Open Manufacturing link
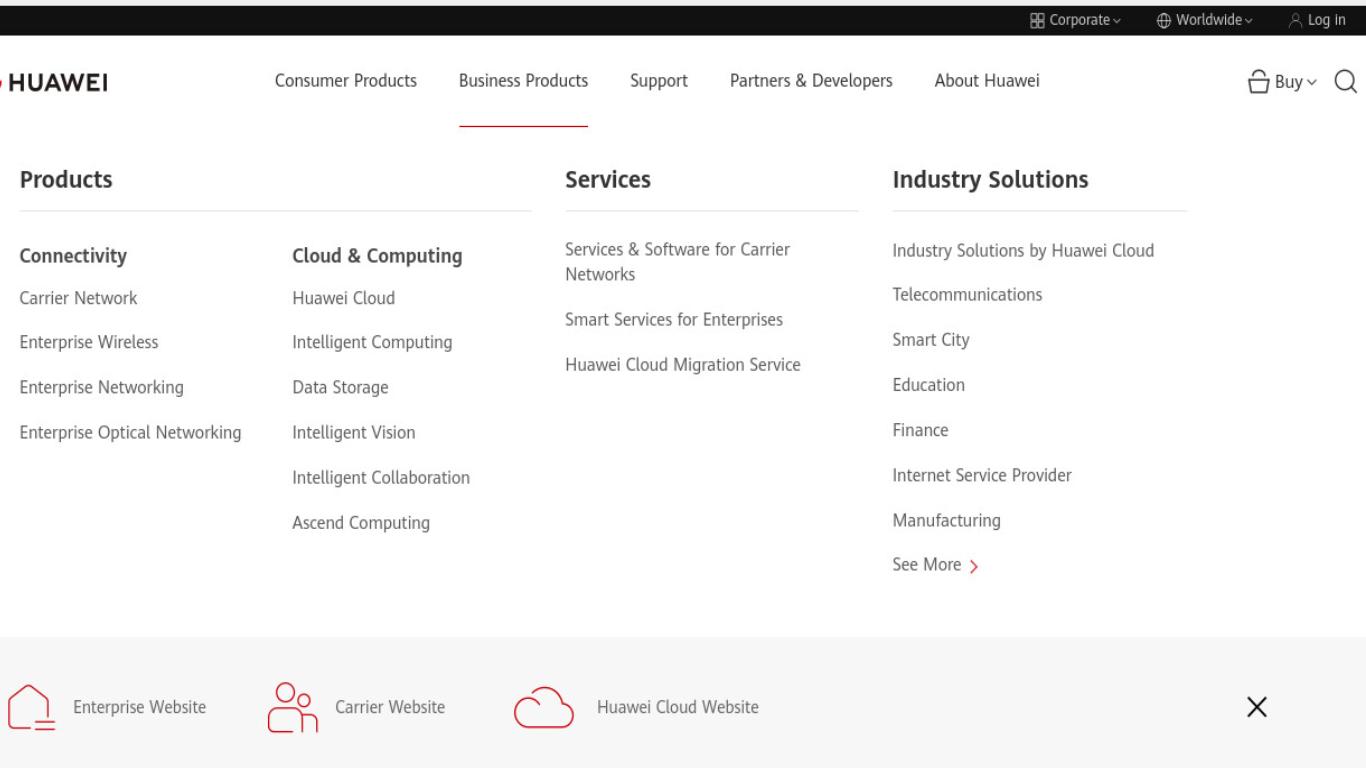Screen dimensions: 1366x768 [947, 520]
